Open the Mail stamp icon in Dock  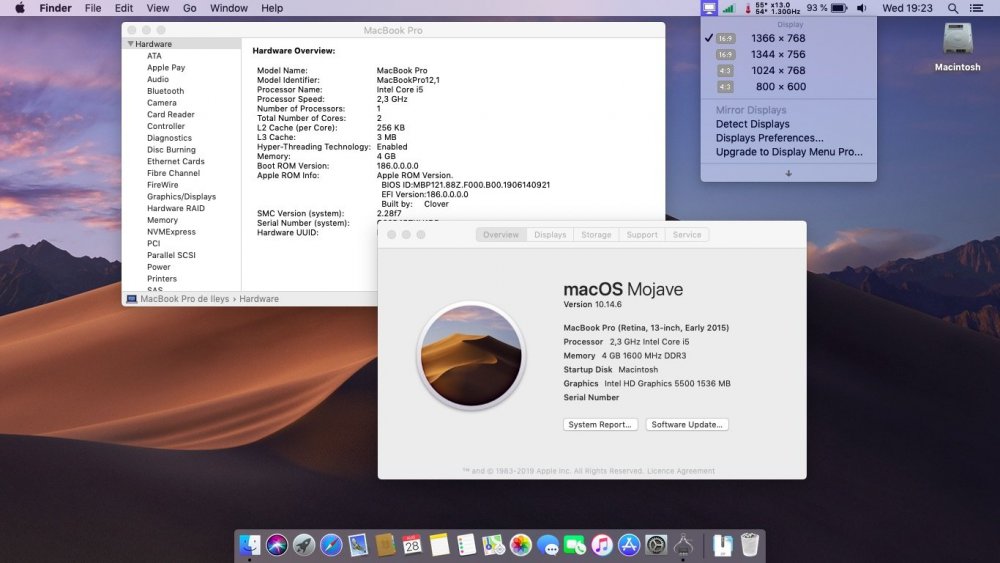(358, 545)
